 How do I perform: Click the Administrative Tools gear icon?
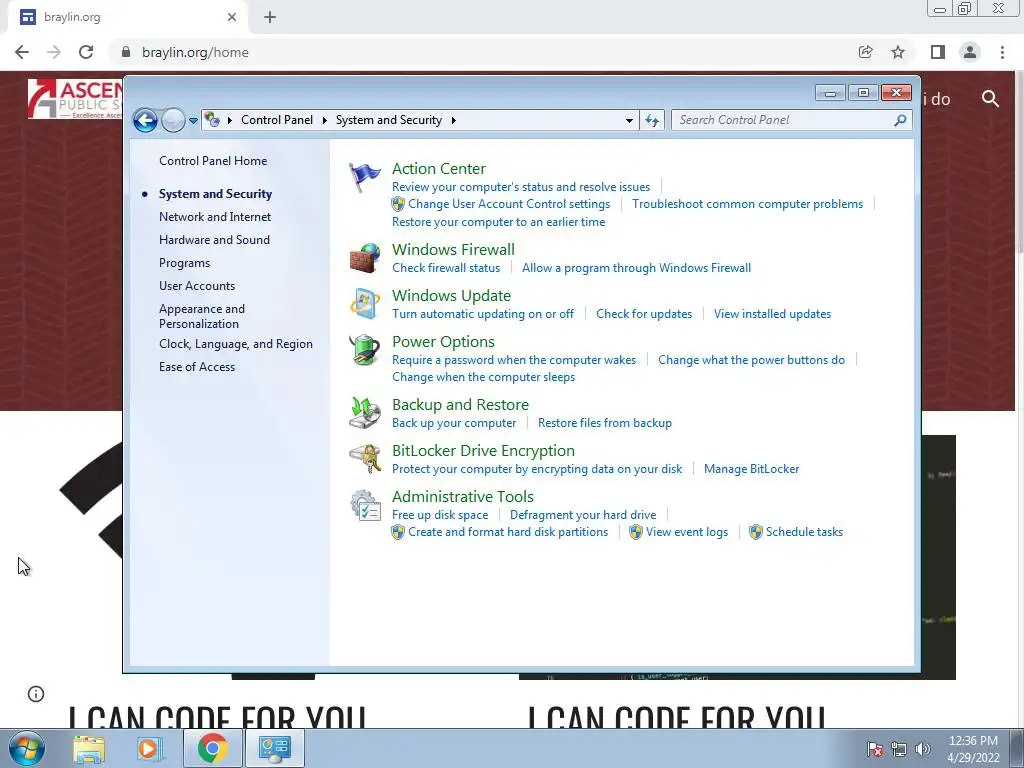364,505
